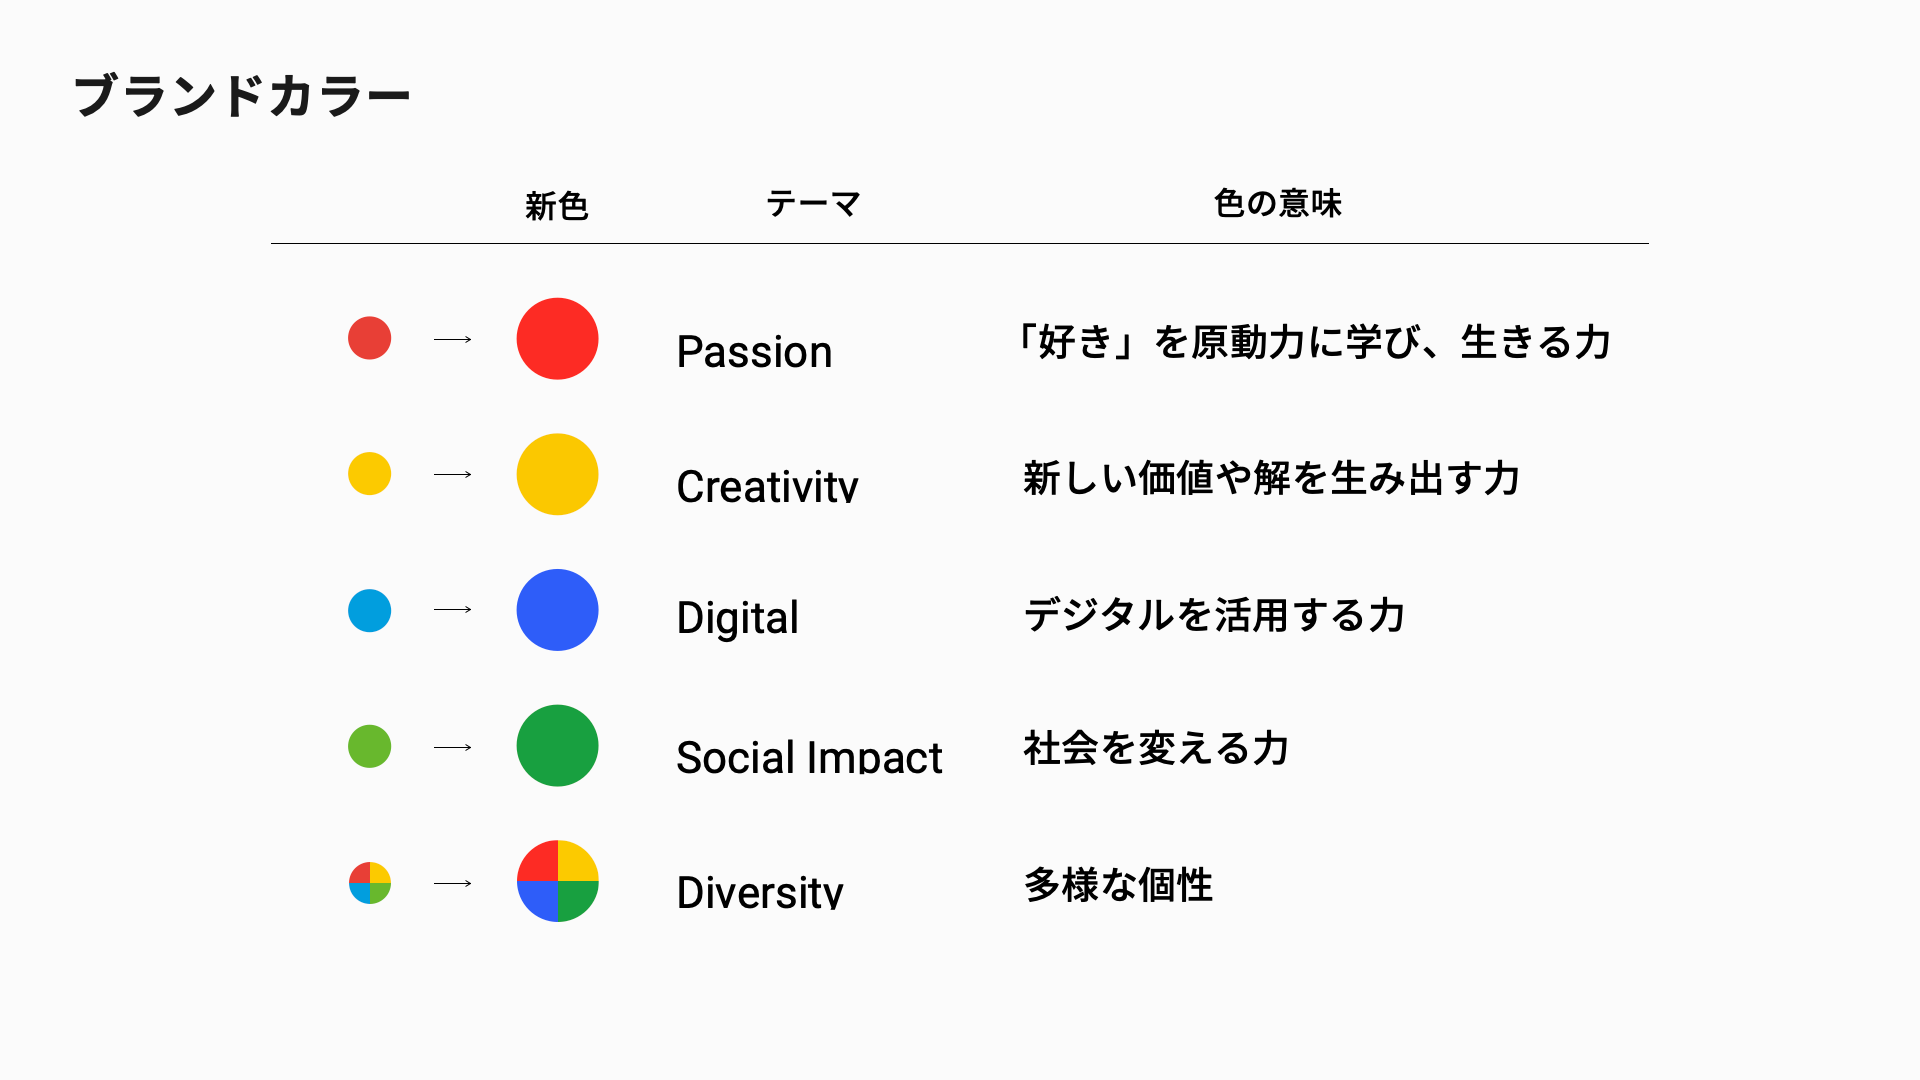1920x1080 pixels.
Task: Select the Creativity theme label
Action: (767, 487)
